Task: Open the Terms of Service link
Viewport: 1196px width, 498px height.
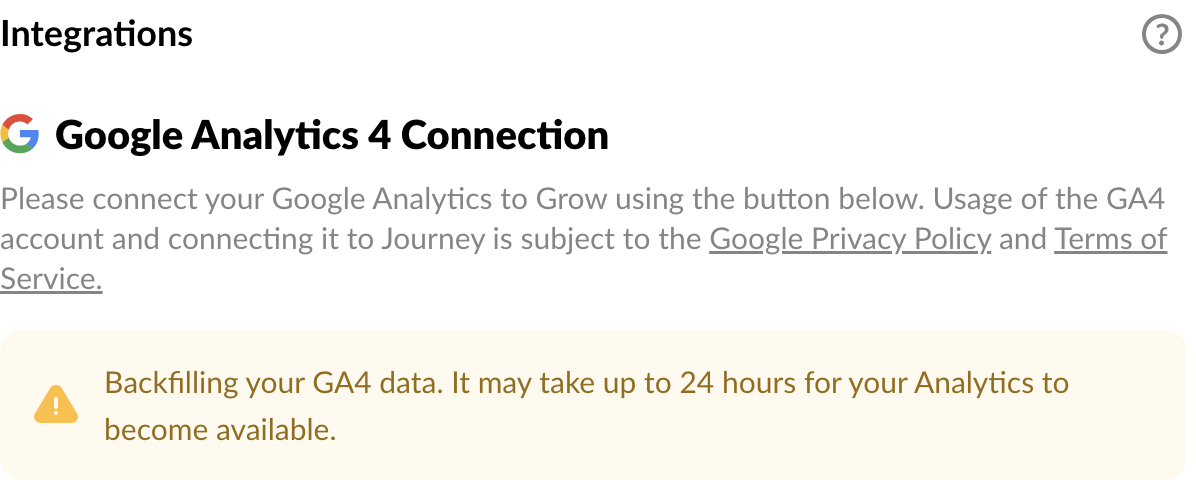Action: tap(1110, 240)
